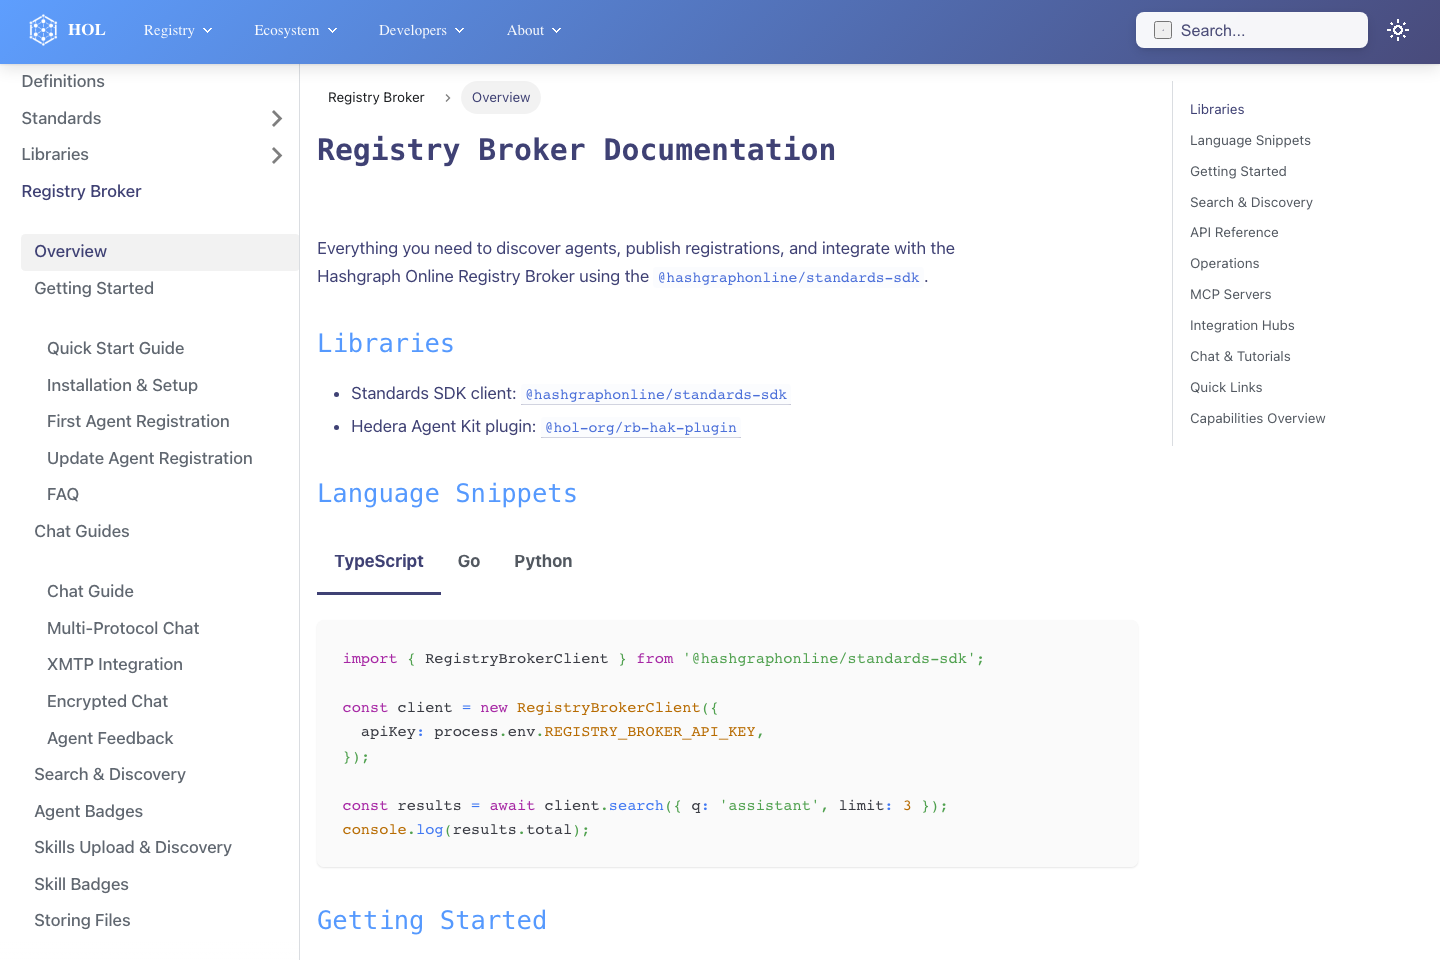Open the About dropdown menu

point(533,31)
